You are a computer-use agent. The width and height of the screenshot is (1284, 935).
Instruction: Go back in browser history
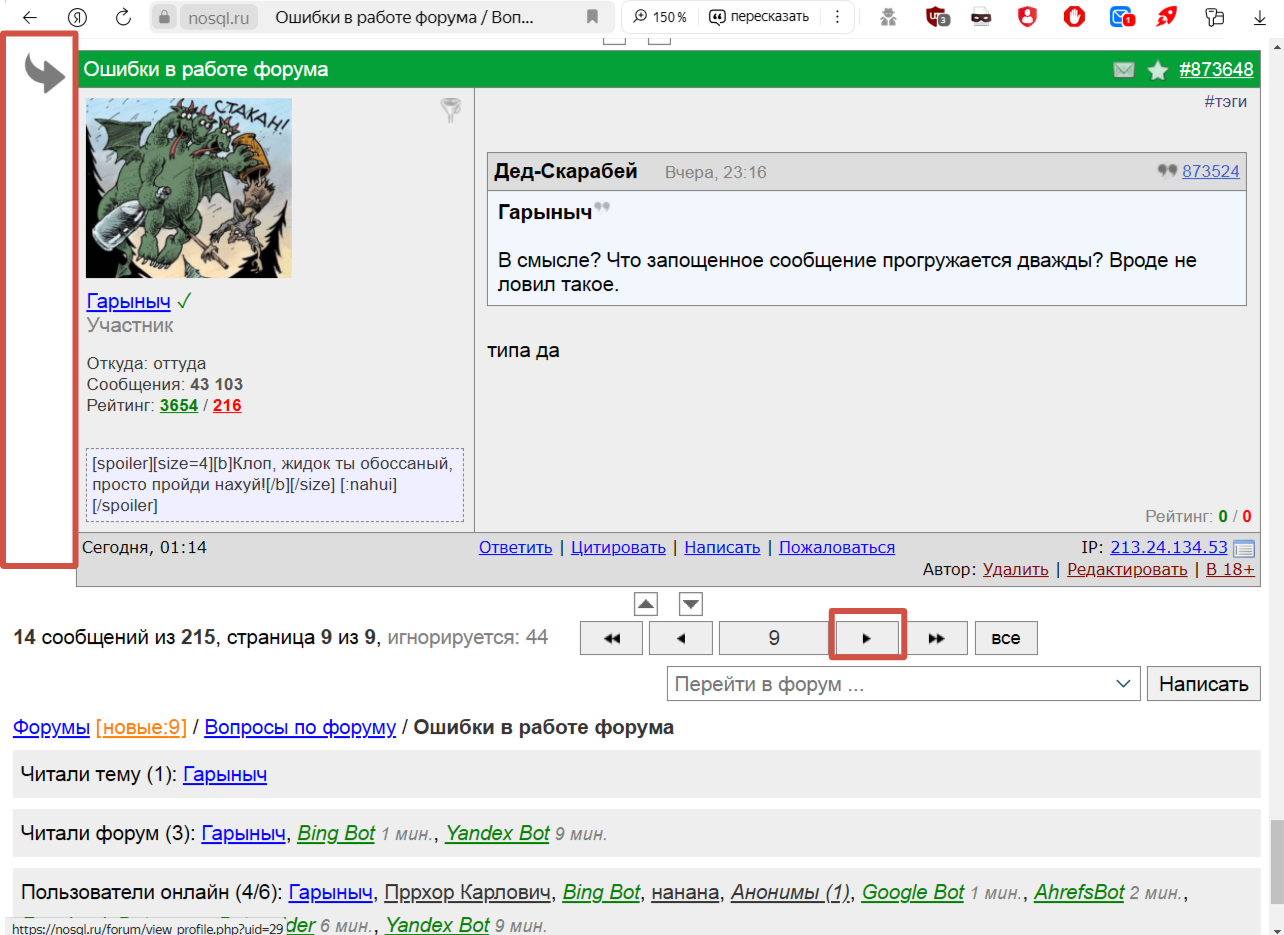tap(30, 17)
